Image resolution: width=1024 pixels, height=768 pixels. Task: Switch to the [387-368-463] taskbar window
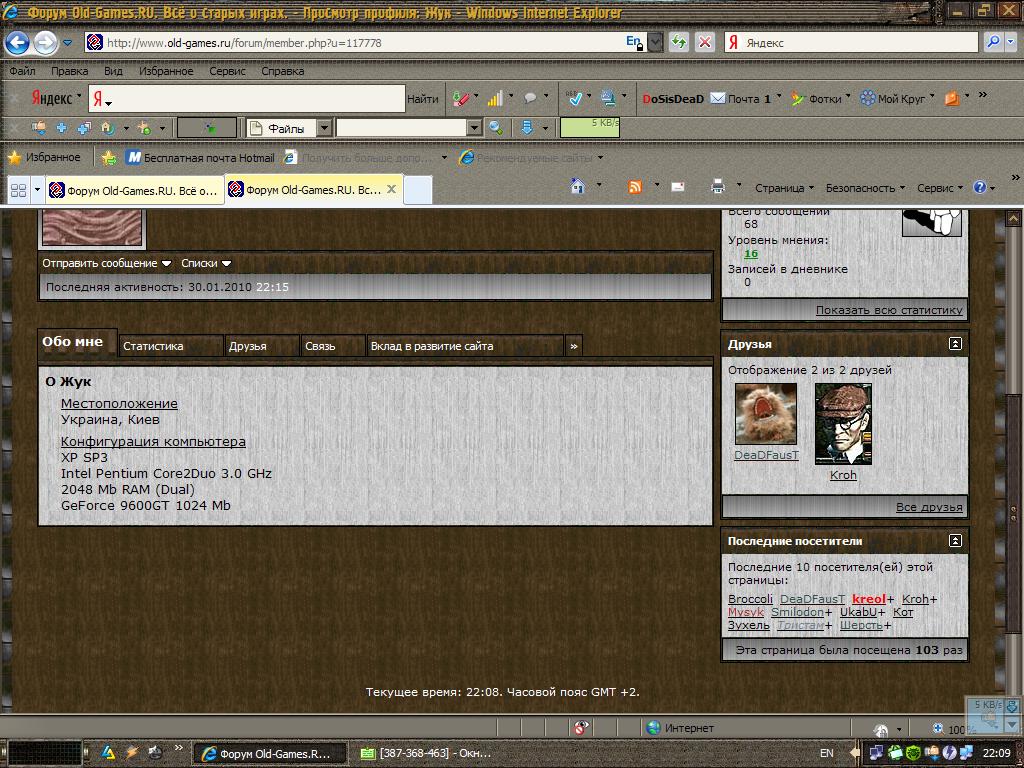(x=426, y=753)
